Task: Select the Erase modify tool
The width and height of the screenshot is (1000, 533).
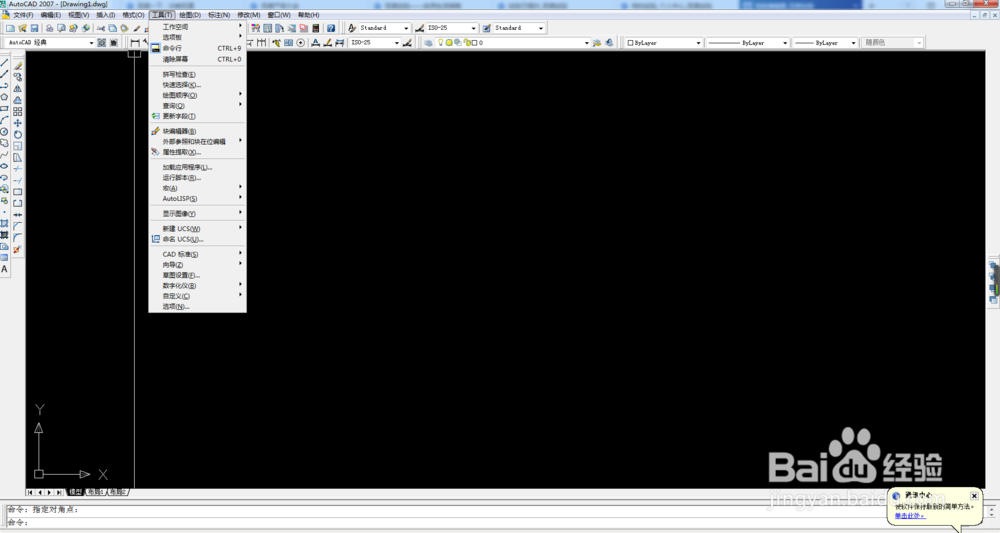Action: click(18, 66)
